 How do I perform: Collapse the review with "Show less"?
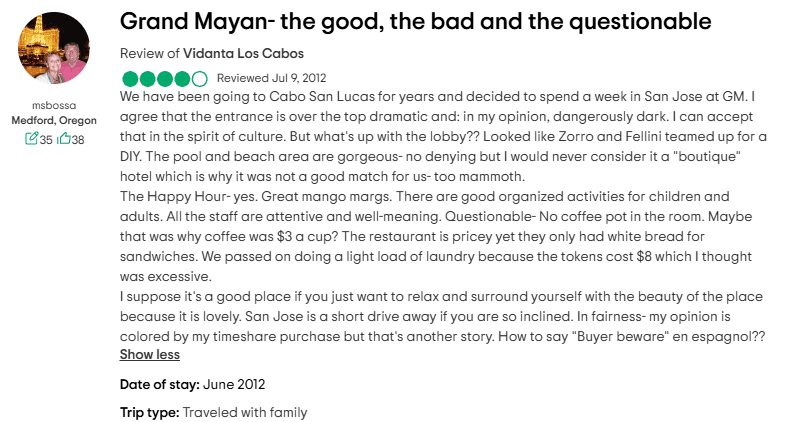(x=150, y=354)
